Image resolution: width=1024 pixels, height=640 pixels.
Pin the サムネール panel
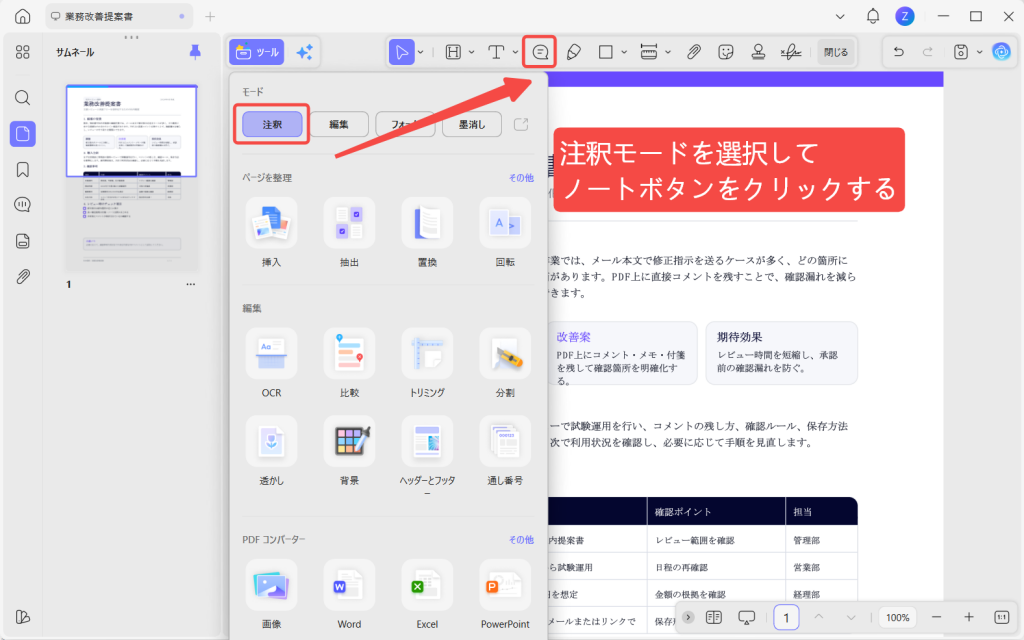[x=195, y=52]
